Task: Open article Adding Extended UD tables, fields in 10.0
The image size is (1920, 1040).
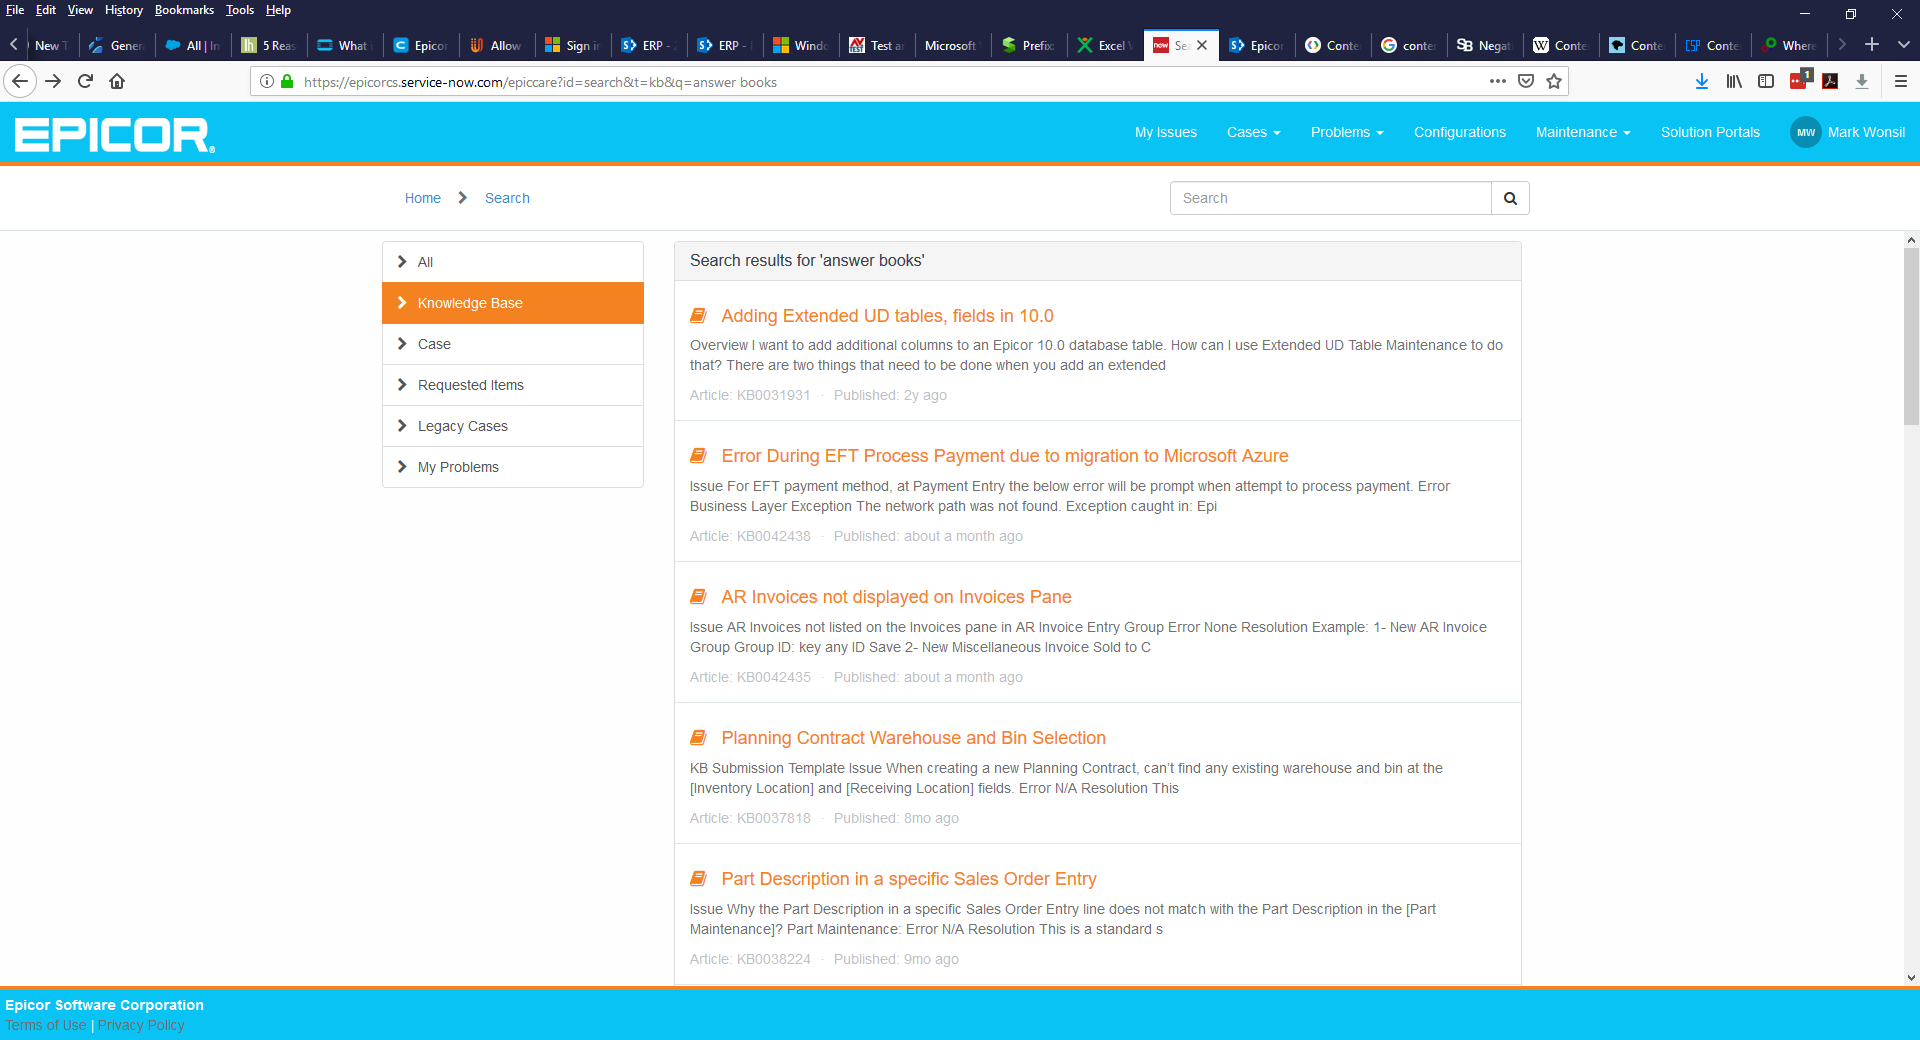Action: (887, 316)
